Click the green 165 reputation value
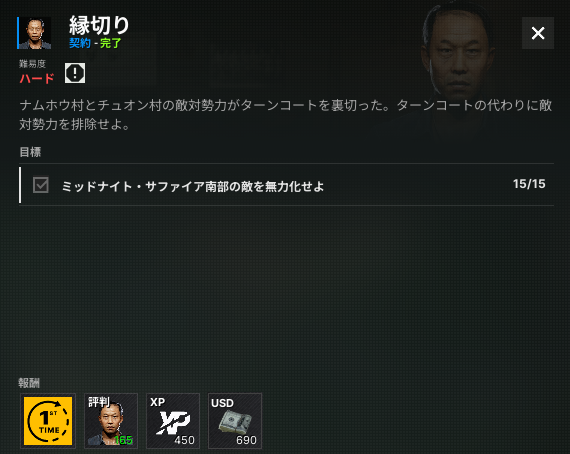The height and width of the screenshot is (454, 570). coord(123,440)
